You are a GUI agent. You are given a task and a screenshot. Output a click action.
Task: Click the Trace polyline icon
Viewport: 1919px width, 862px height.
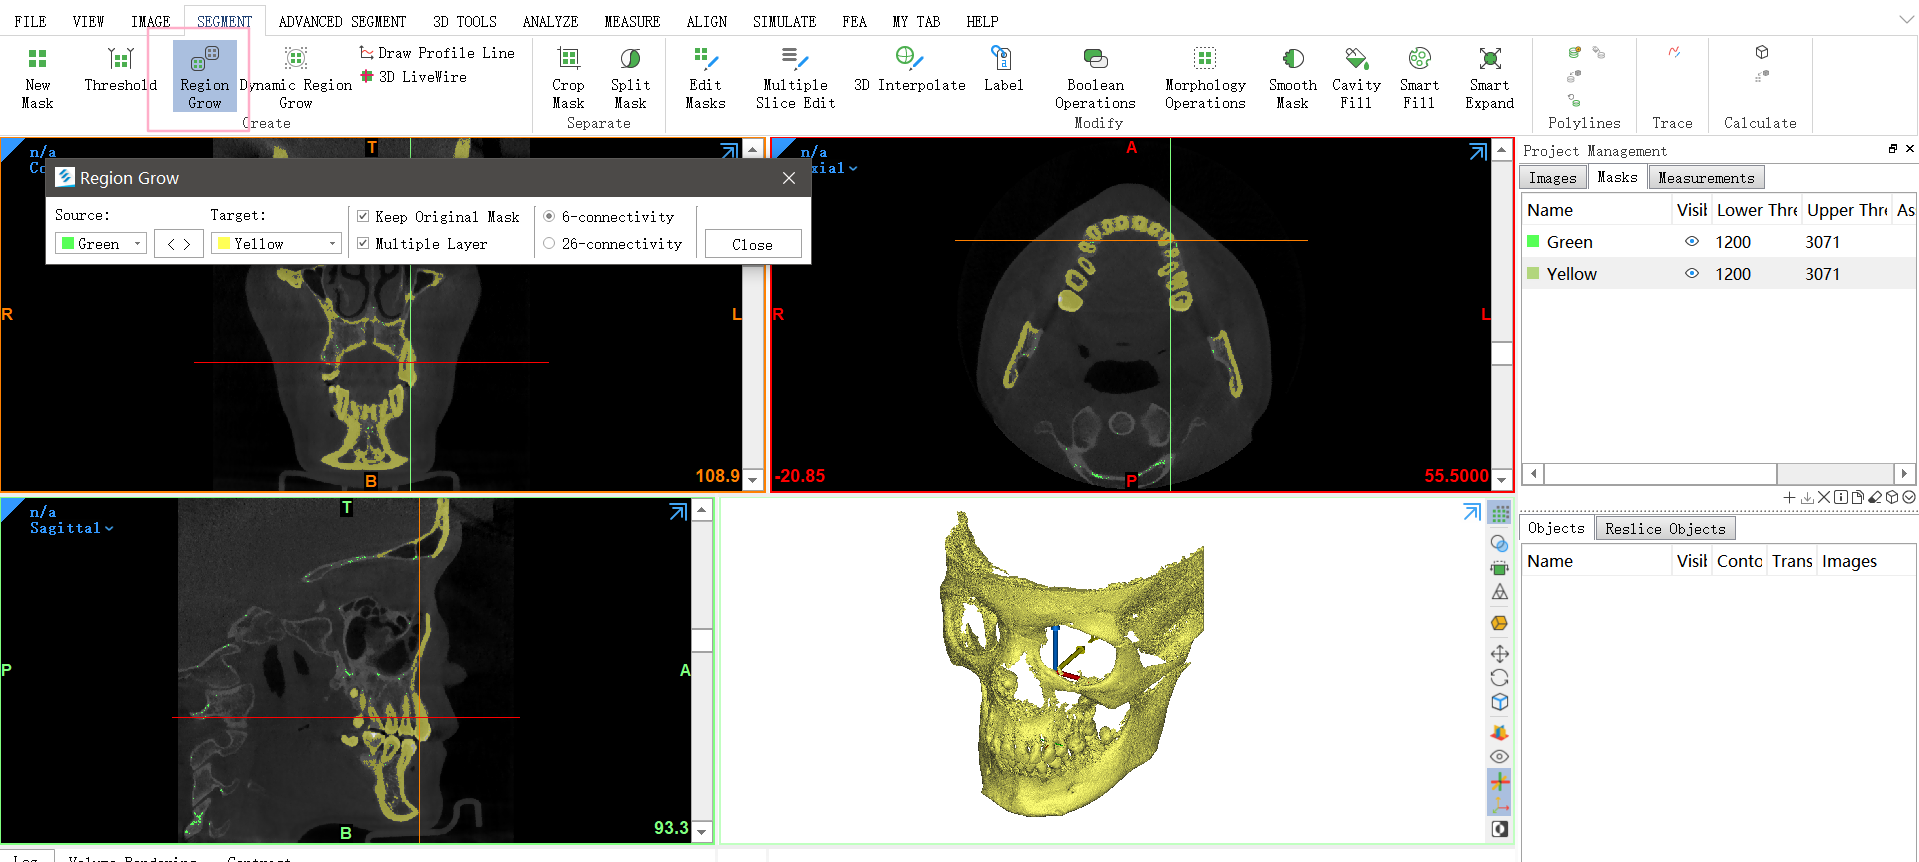[1674, 52]
